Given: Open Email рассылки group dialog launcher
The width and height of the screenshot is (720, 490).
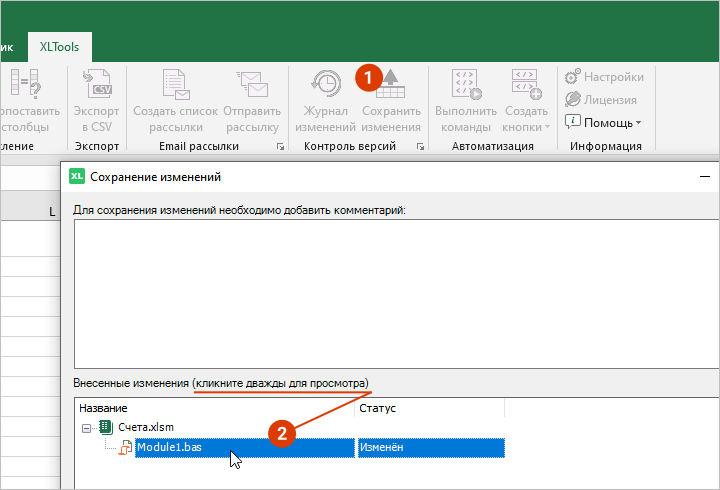Looking at the screenshot, I should (x=280, y=146).
